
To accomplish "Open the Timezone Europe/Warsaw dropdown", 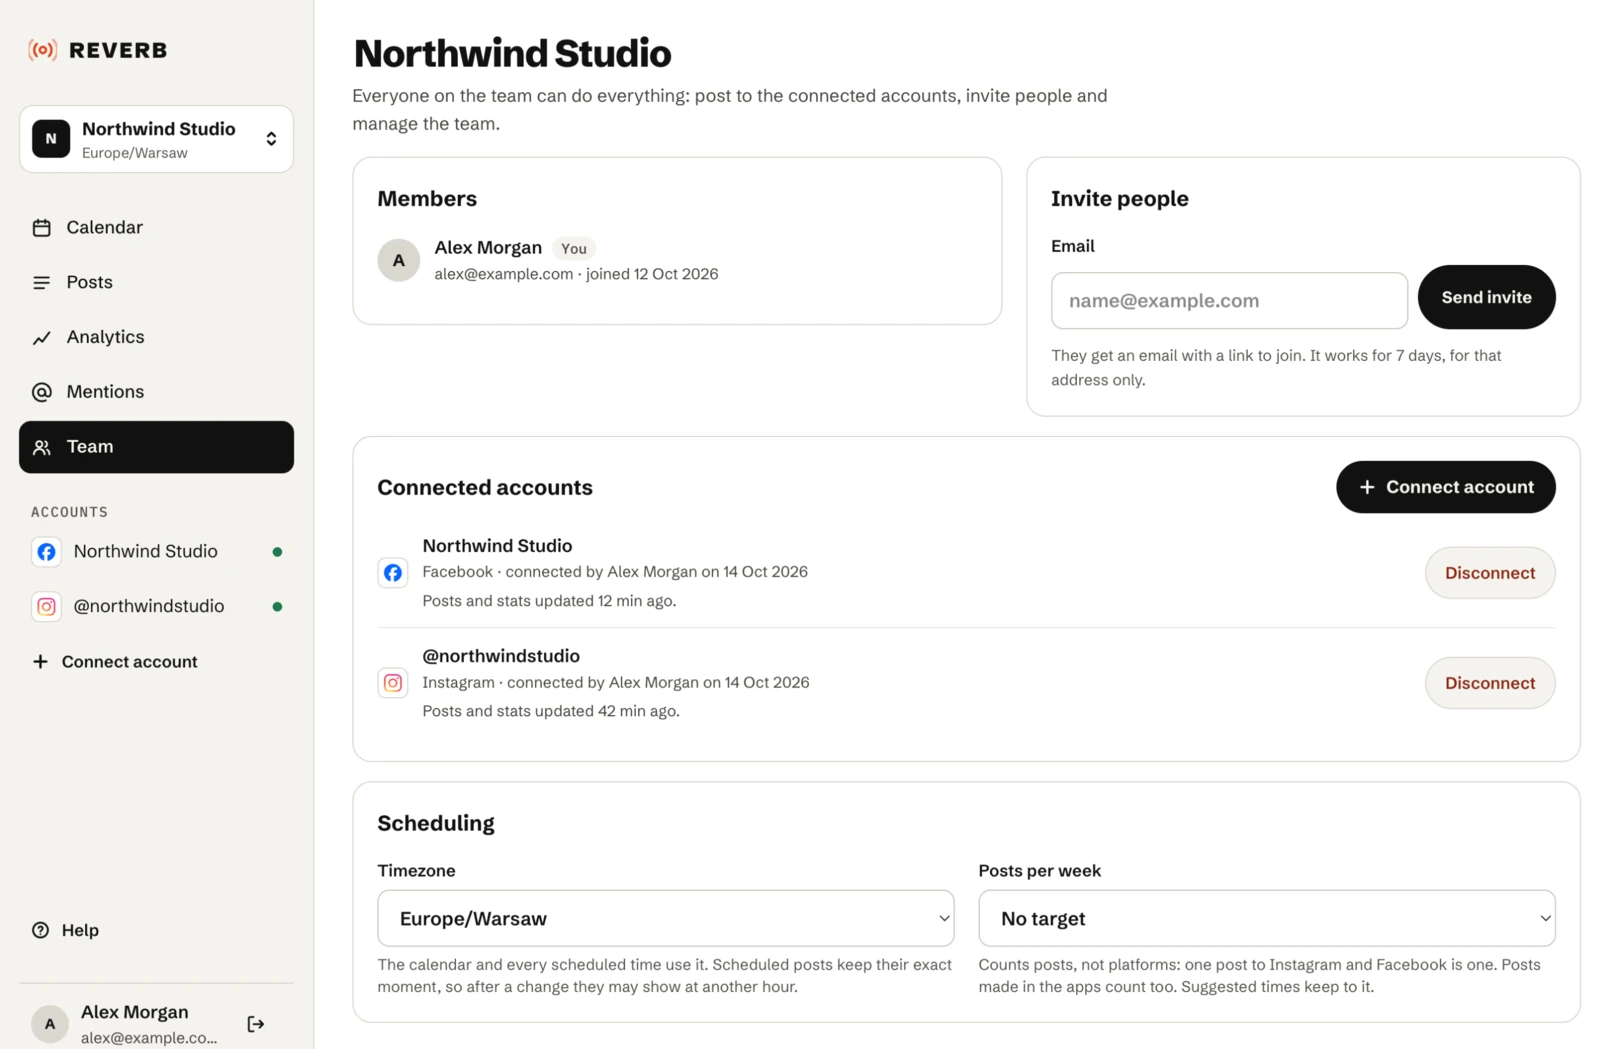I will (x=666, y=918).
